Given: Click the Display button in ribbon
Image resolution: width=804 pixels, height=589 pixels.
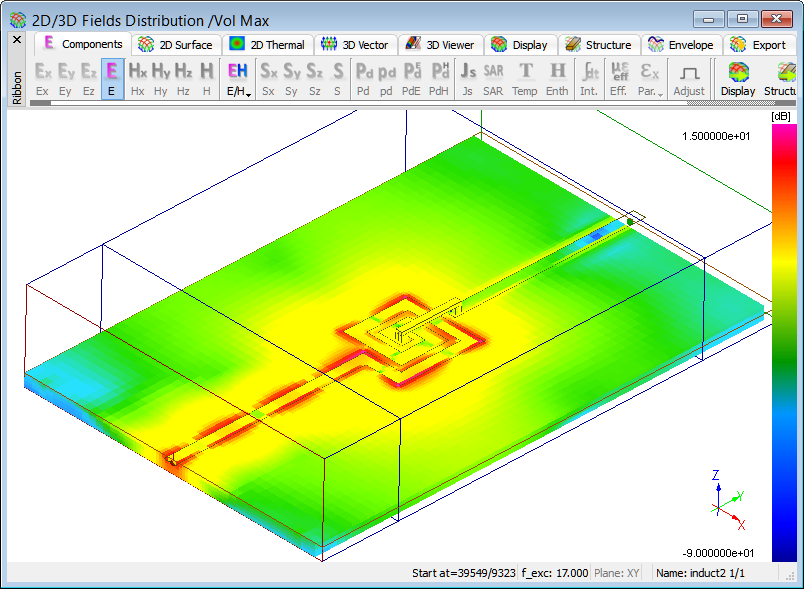Looking at the screenshot, I should [x=738, y=78].
